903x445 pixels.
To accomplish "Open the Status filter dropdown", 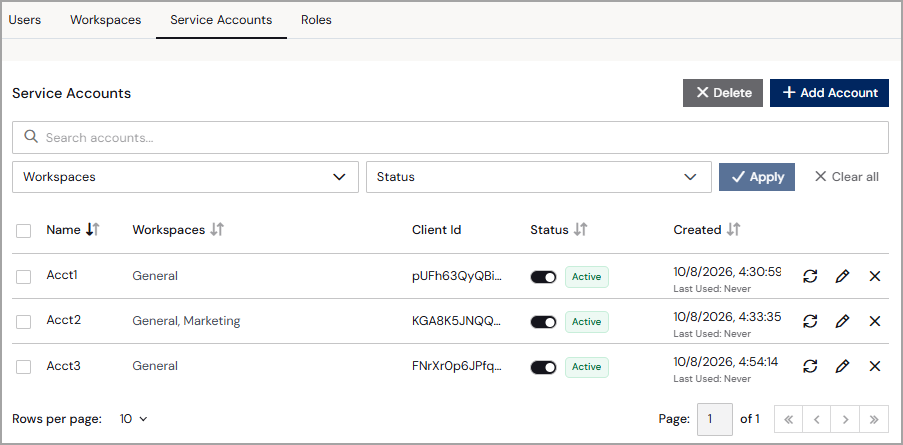I will coord(539,177).
